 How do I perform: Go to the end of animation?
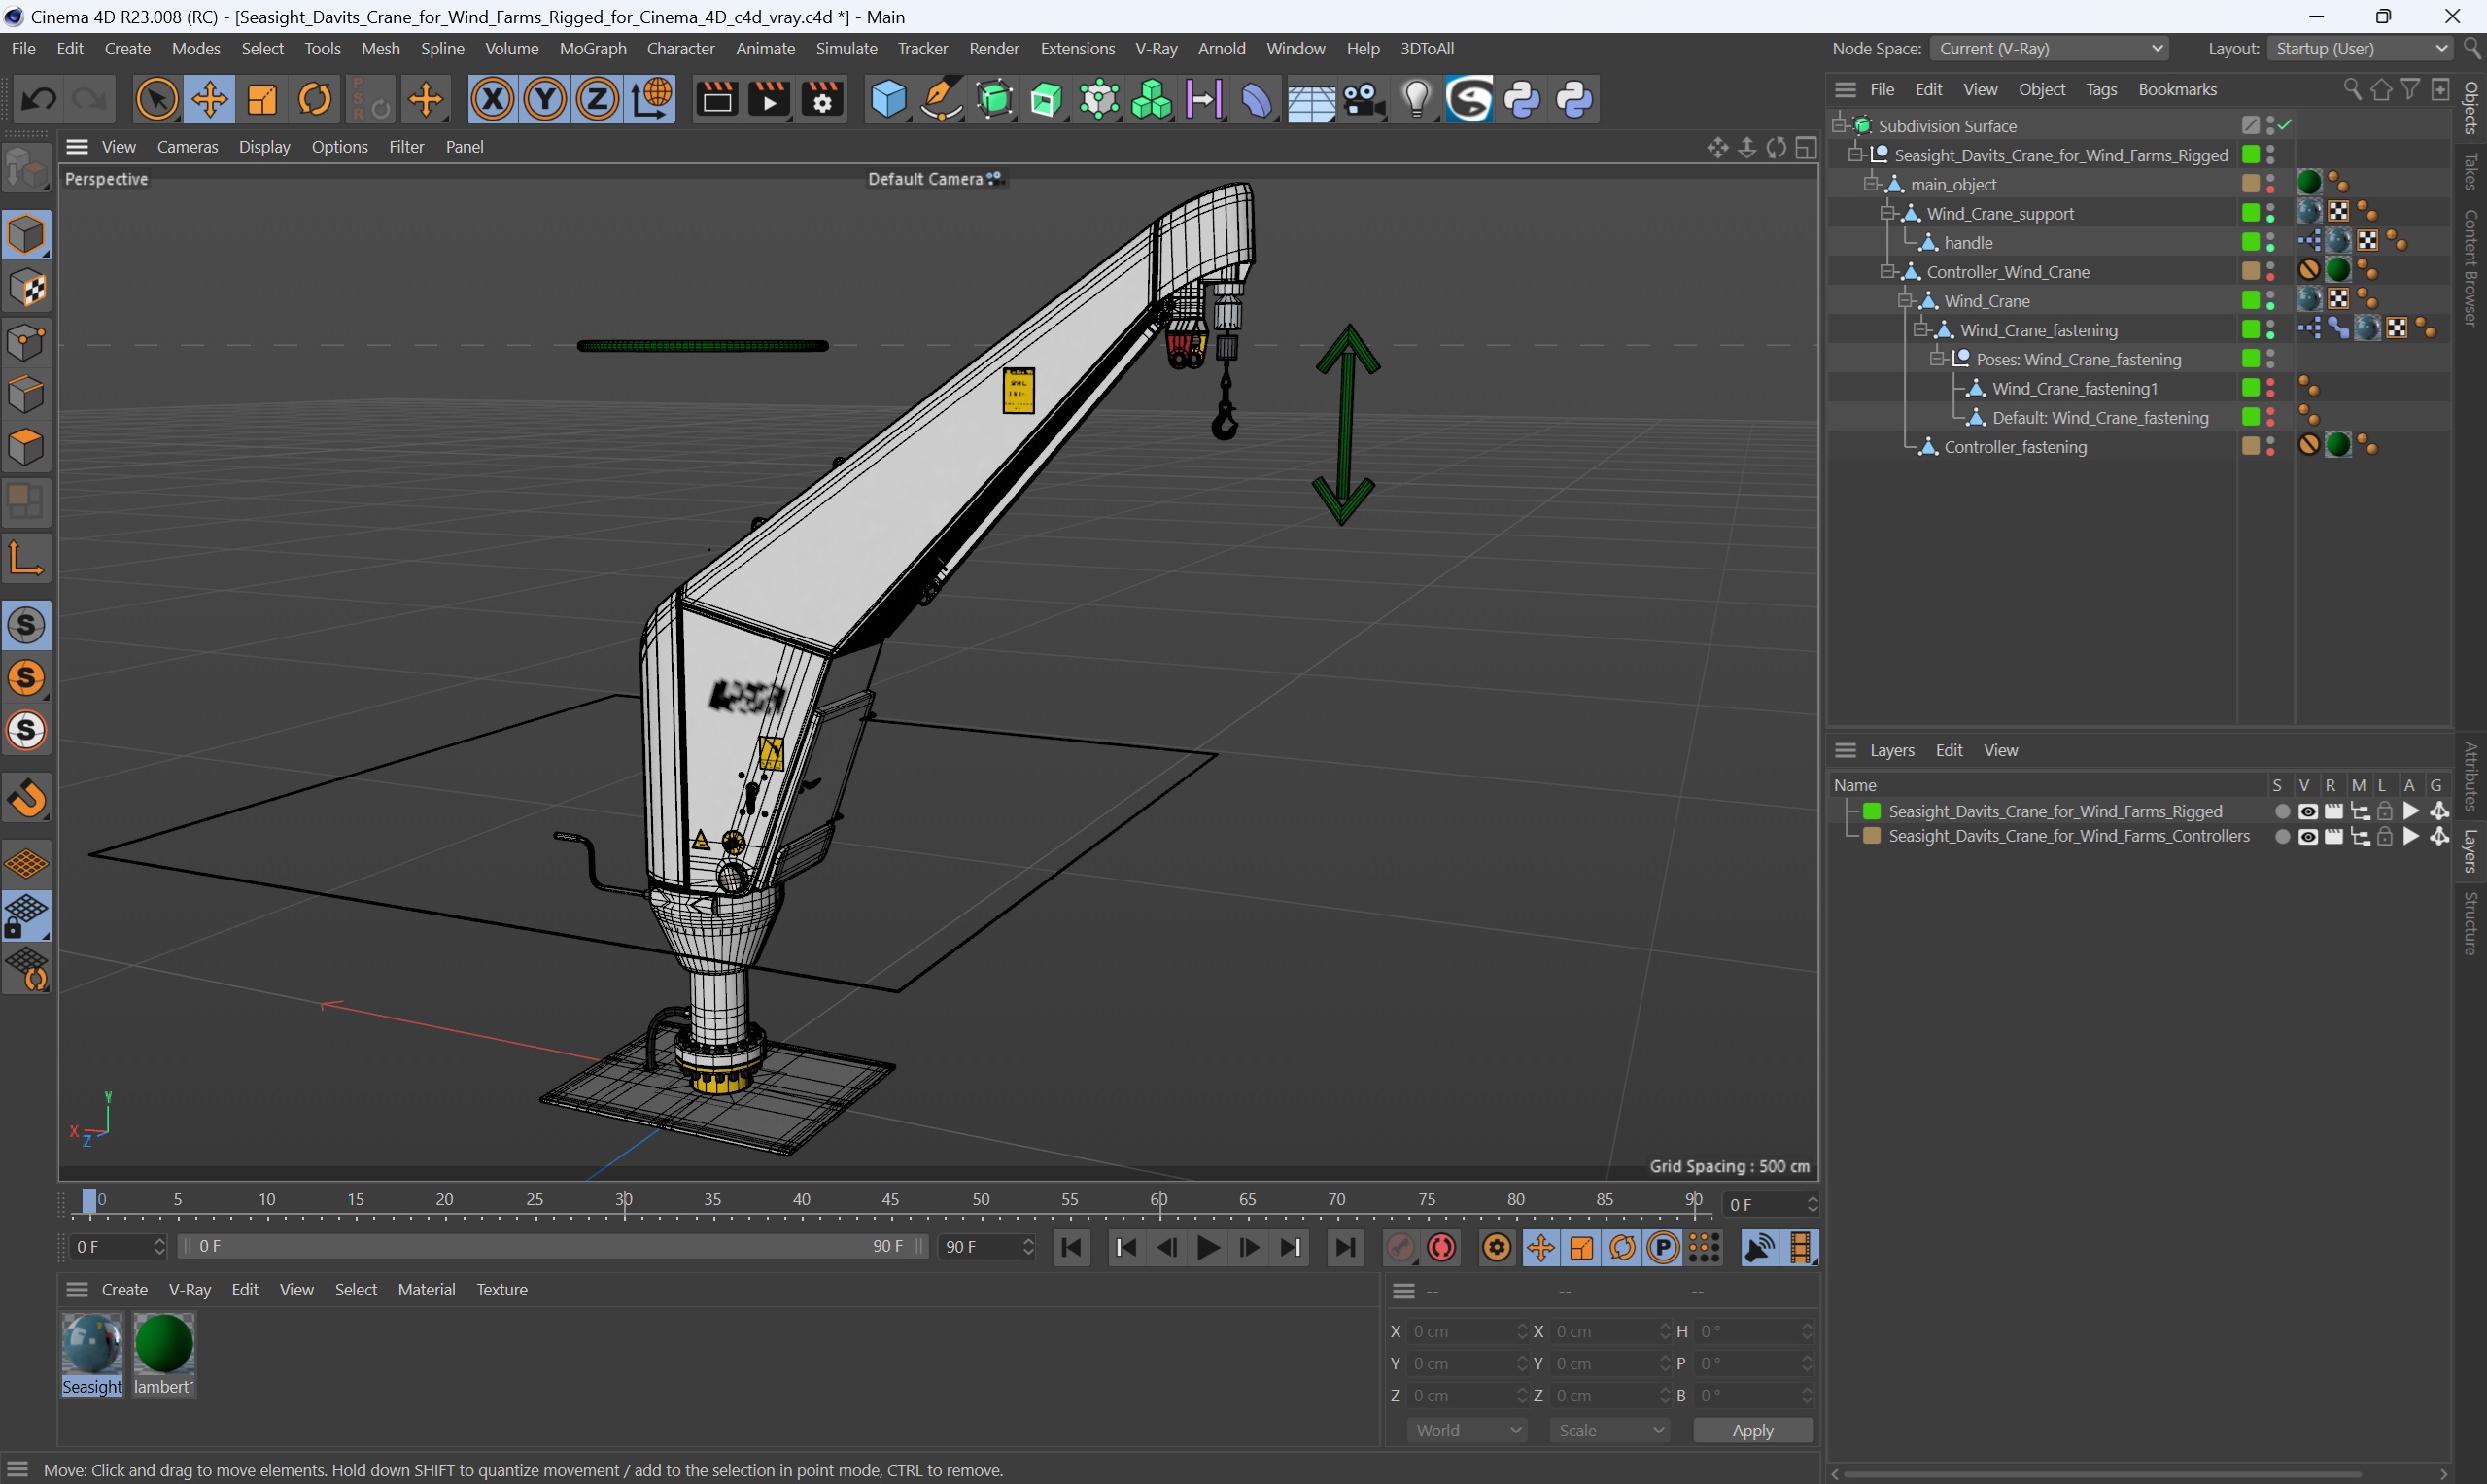(x=1345, y=1247)
